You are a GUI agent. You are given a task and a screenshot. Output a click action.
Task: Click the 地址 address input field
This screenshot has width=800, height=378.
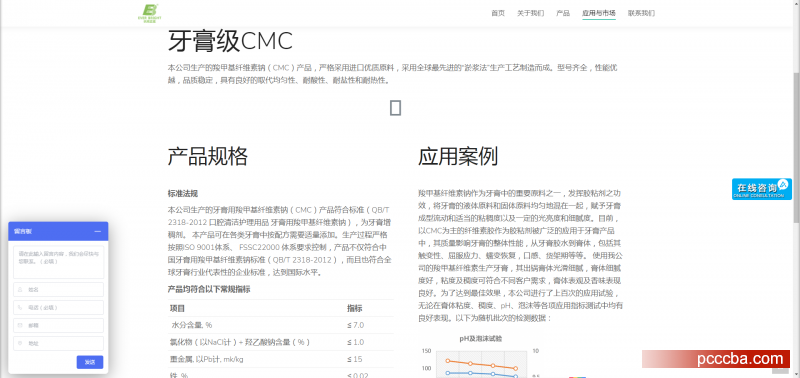(58, 343)
